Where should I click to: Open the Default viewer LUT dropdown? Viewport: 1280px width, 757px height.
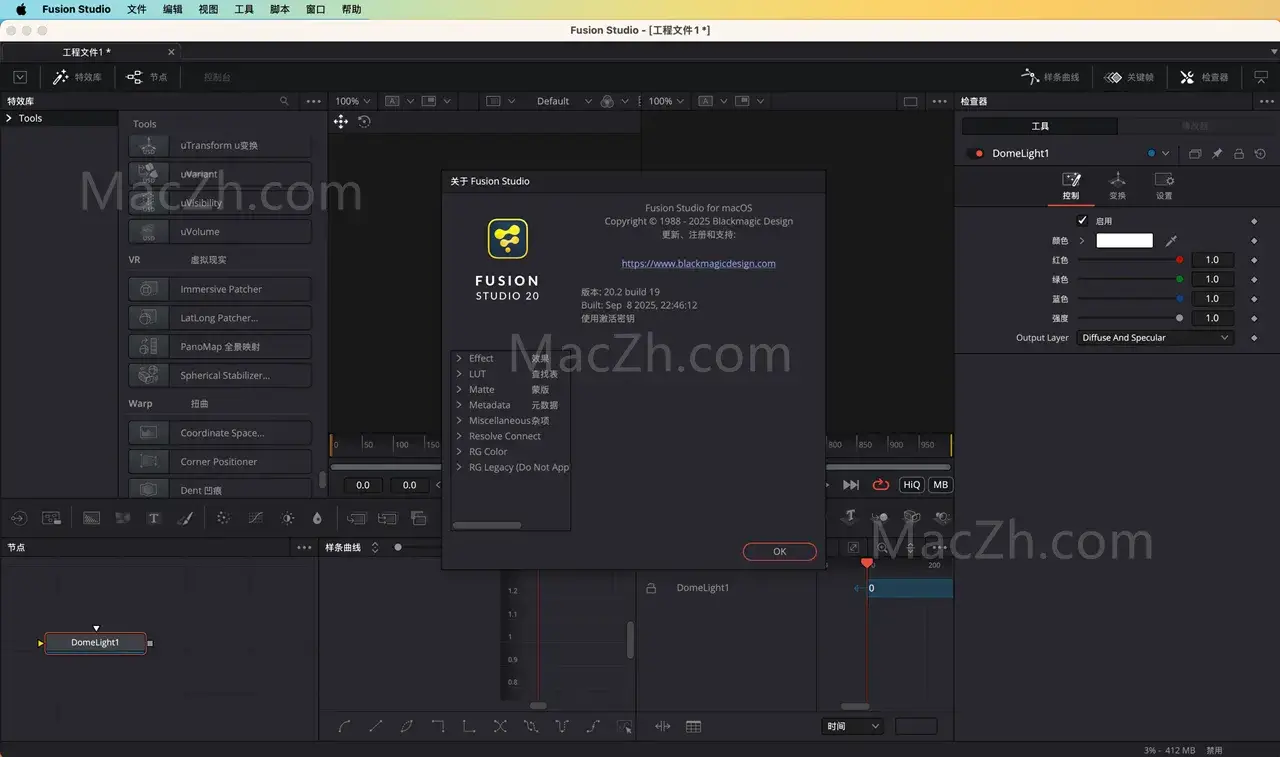pos(565,101)
